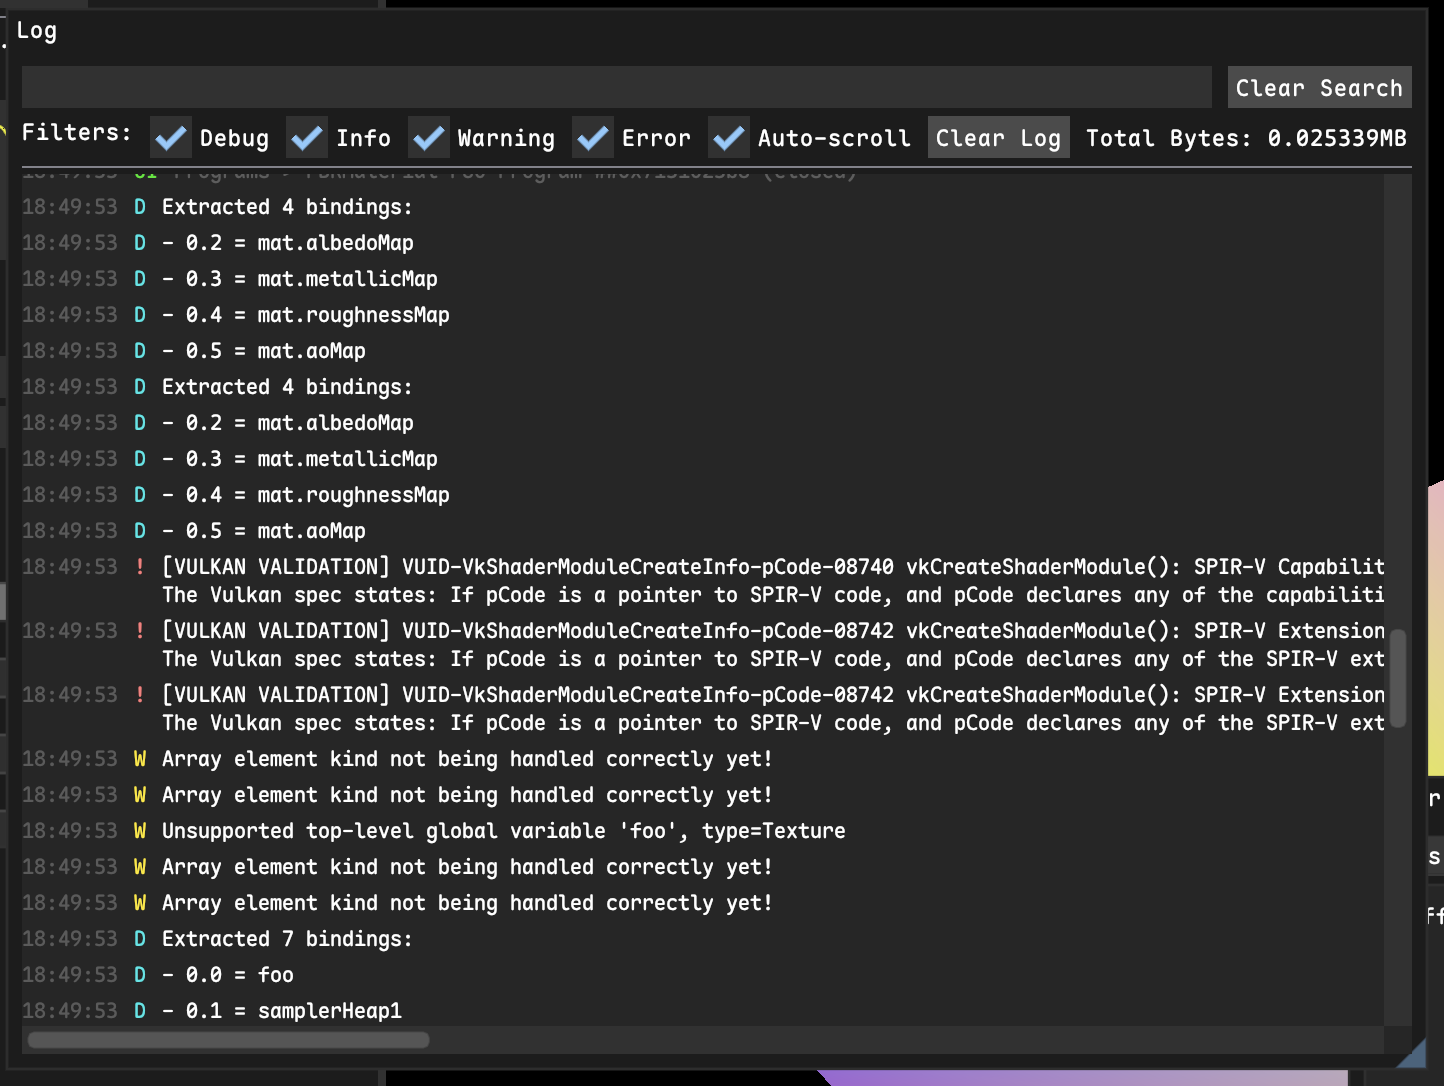Click the D icon next to the 'mat.albedoMap' binding
The width and height of the screenshot is (1444, 1086).
(x=140, y=242)
